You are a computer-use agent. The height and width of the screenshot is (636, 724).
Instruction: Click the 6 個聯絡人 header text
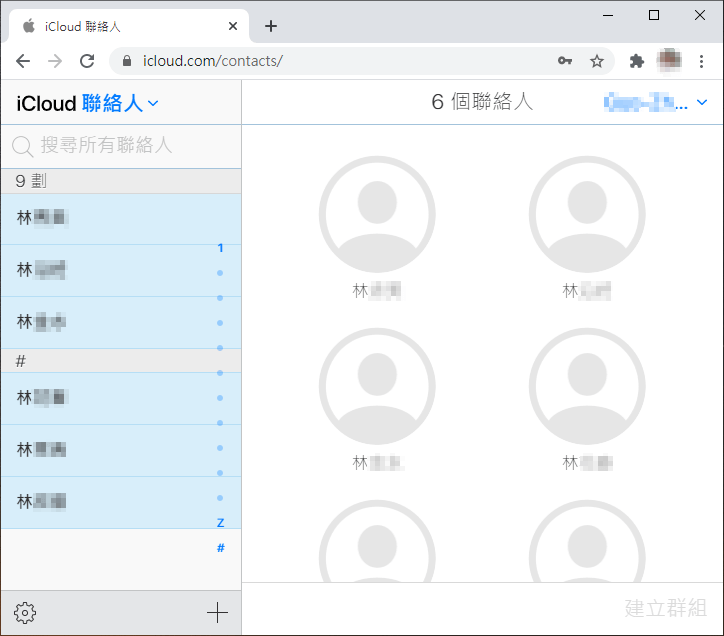click(x=482, y=102)
